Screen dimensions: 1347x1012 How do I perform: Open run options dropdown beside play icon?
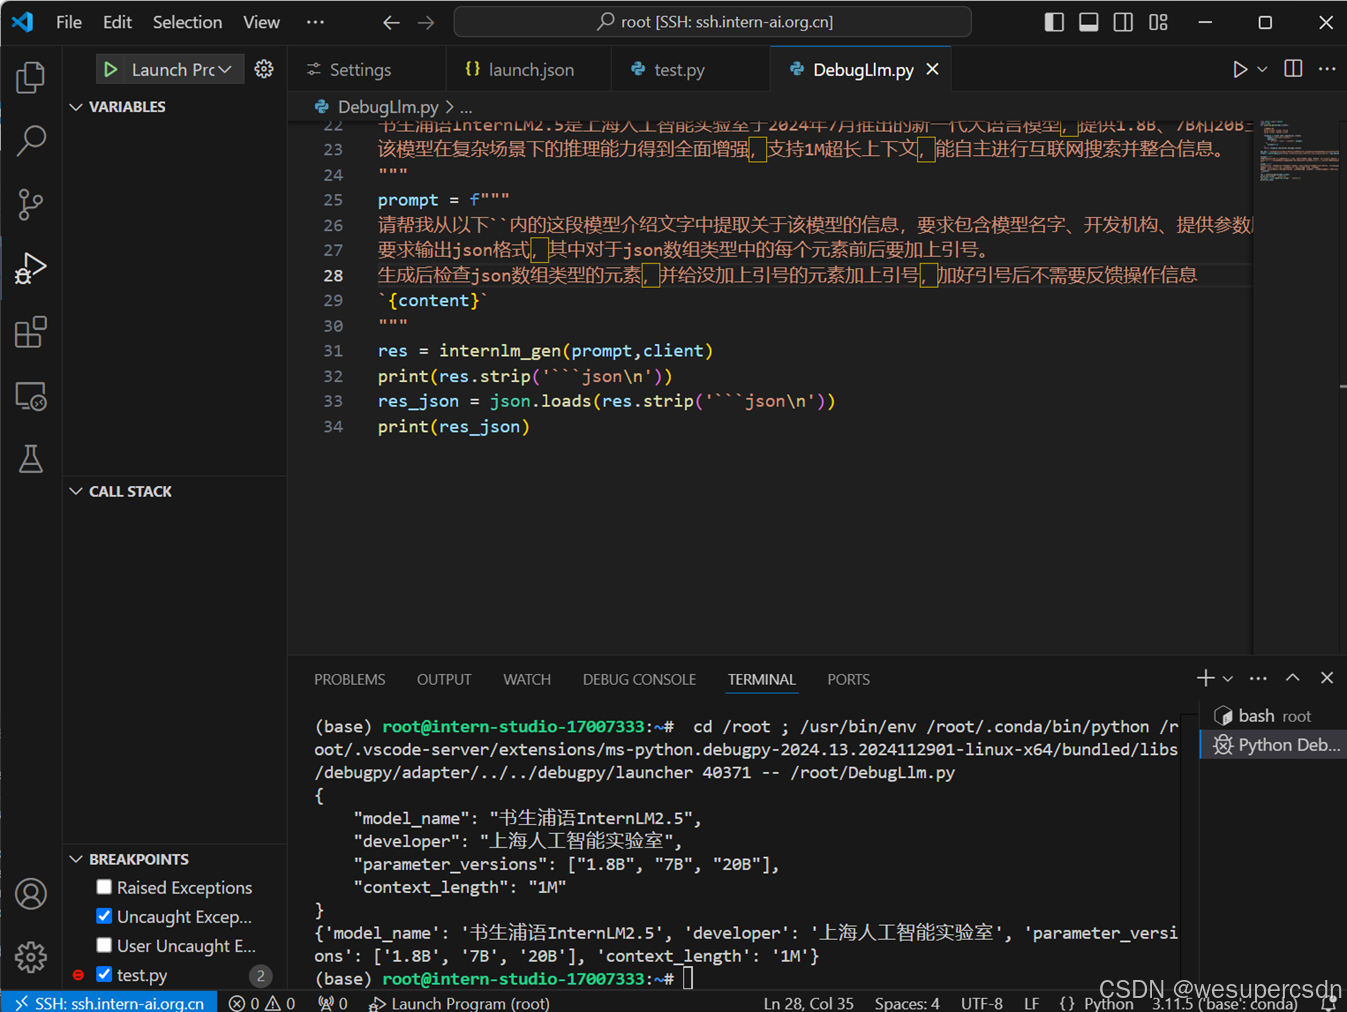(1262, 69)
